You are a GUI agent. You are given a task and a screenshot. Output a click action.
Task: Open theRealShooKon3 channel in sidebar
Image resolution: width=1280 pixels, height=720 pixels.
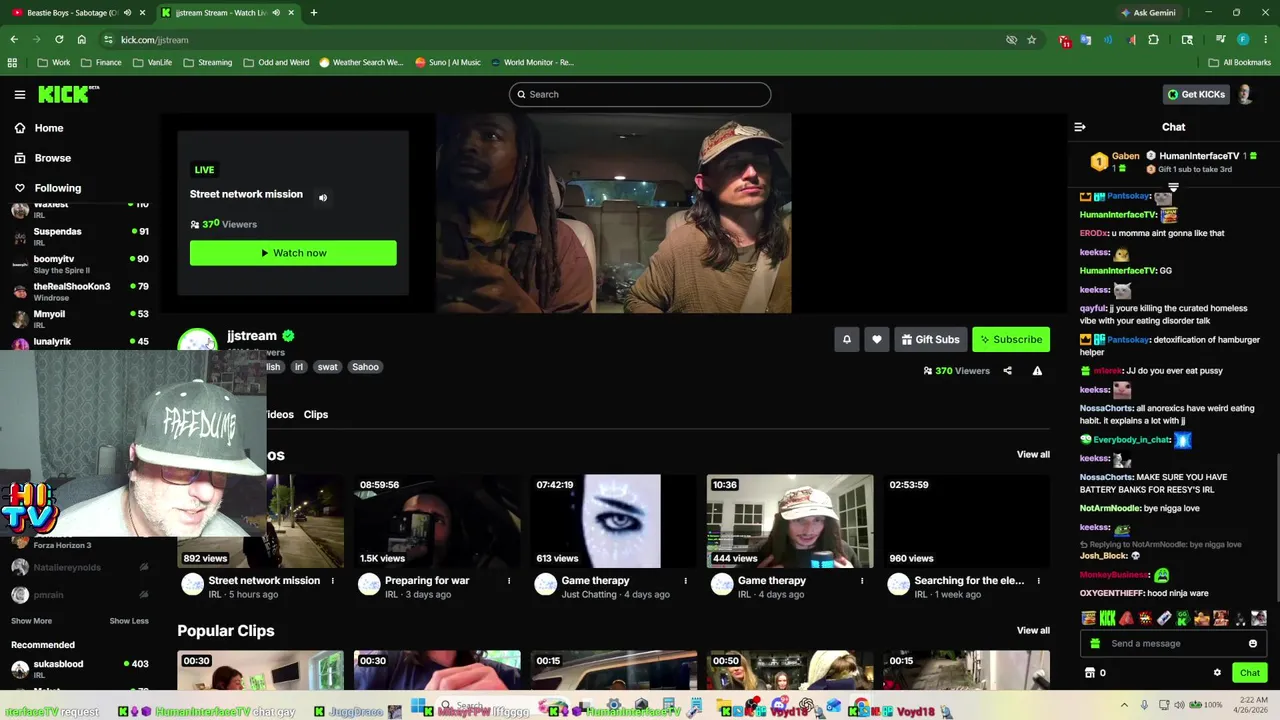click(x=80, y=291)
